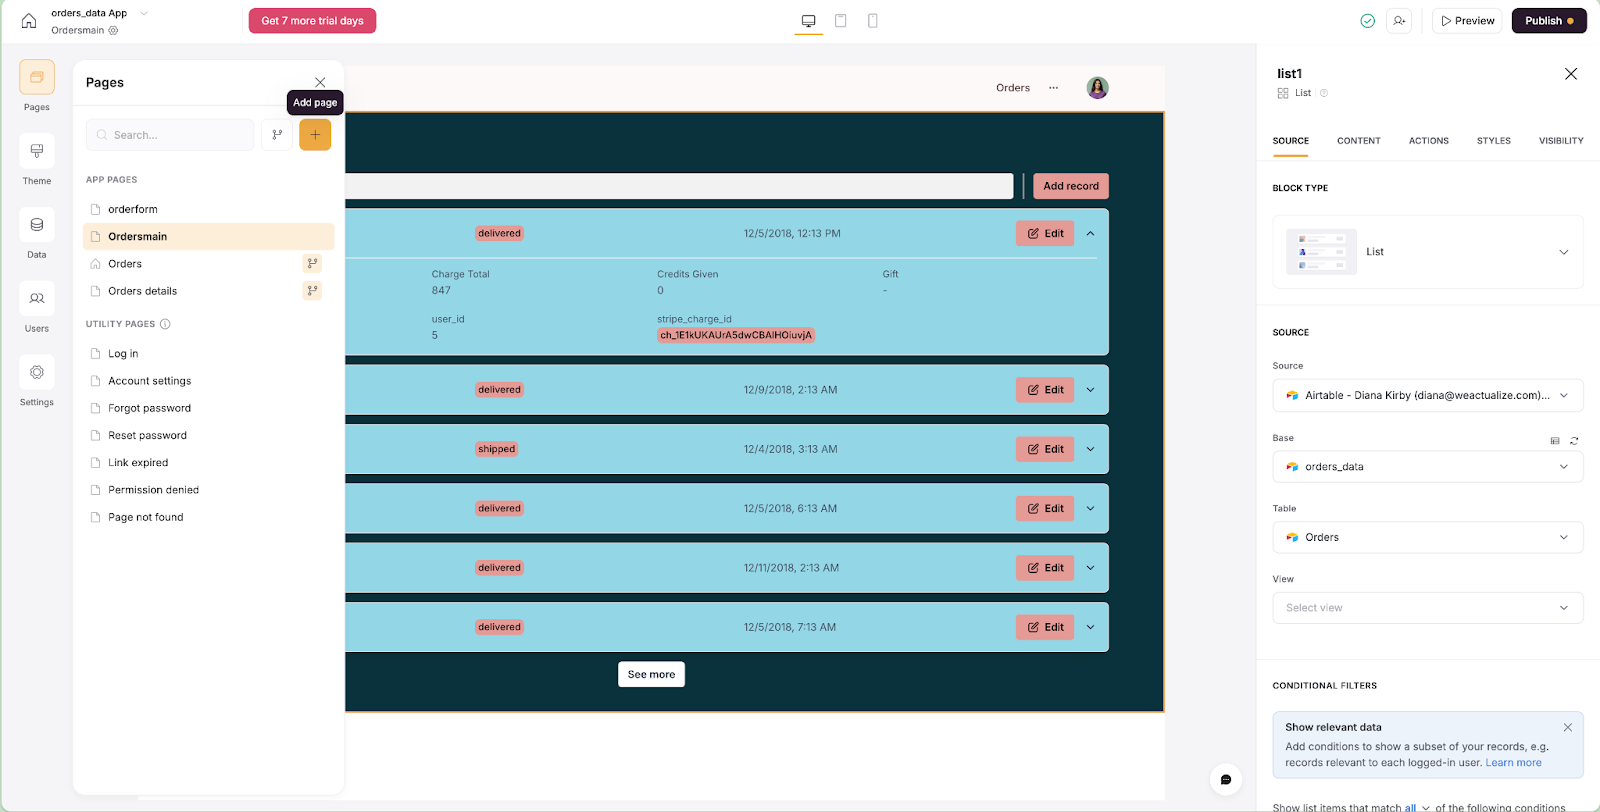The image size is (1600, 812).
Task: Open the Learn more link
Action: 1514,763
